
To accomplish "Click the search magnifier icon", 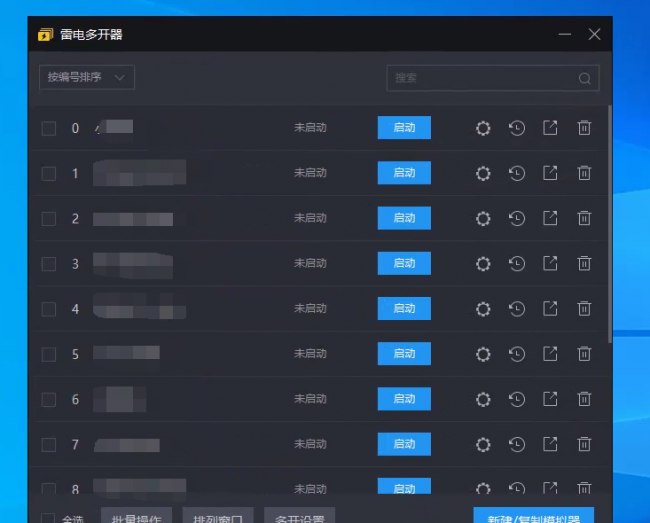I will tap(585, 78).
